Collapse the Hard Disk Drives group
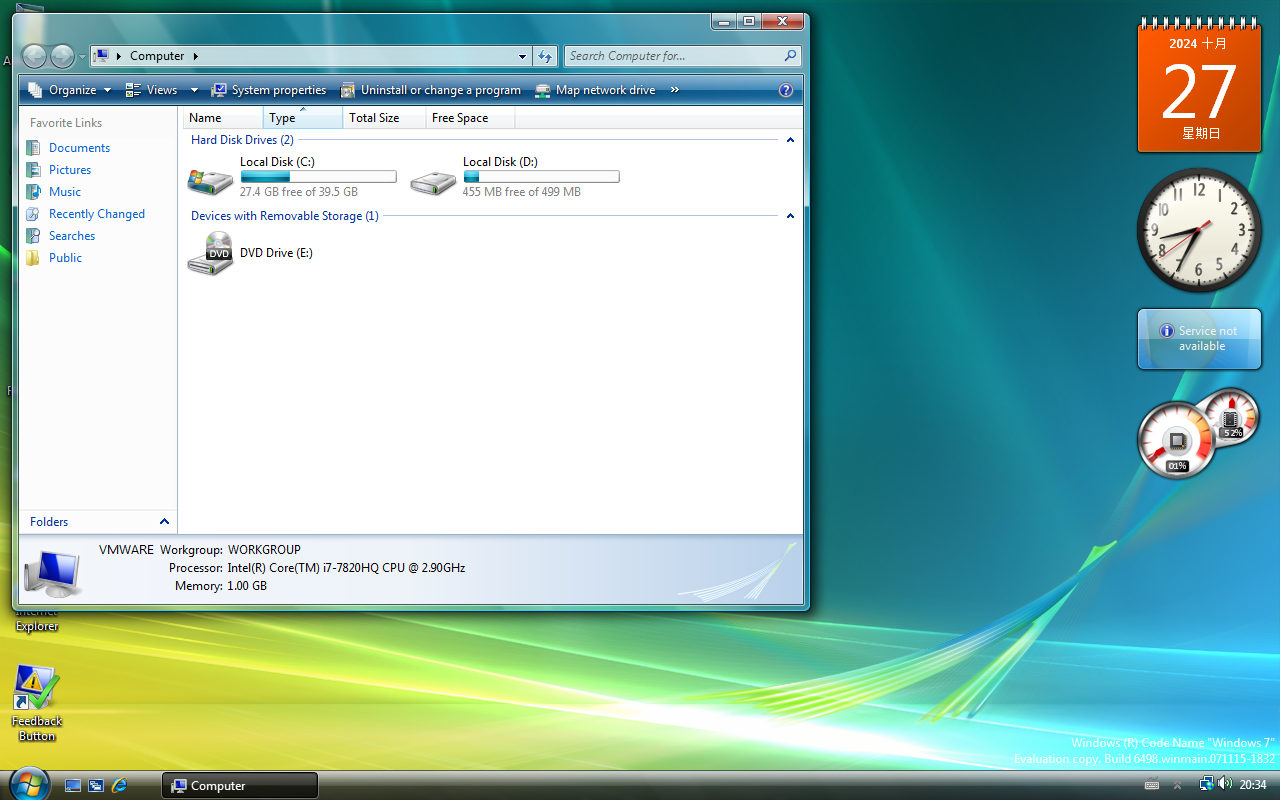 (790, 140)
